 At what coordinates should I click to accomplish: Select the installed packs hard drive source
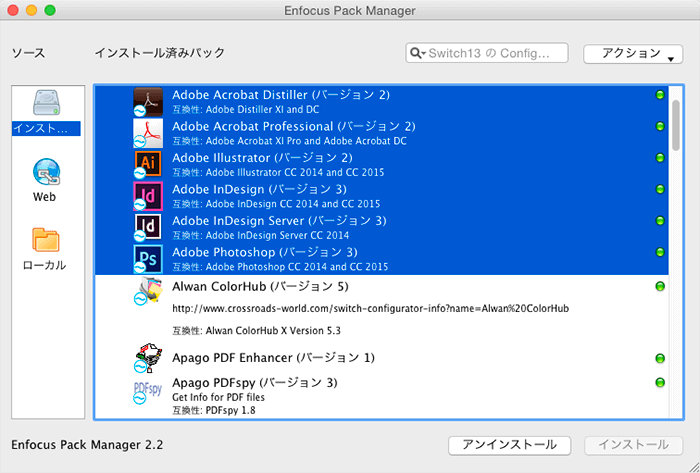tap(46, 102)
